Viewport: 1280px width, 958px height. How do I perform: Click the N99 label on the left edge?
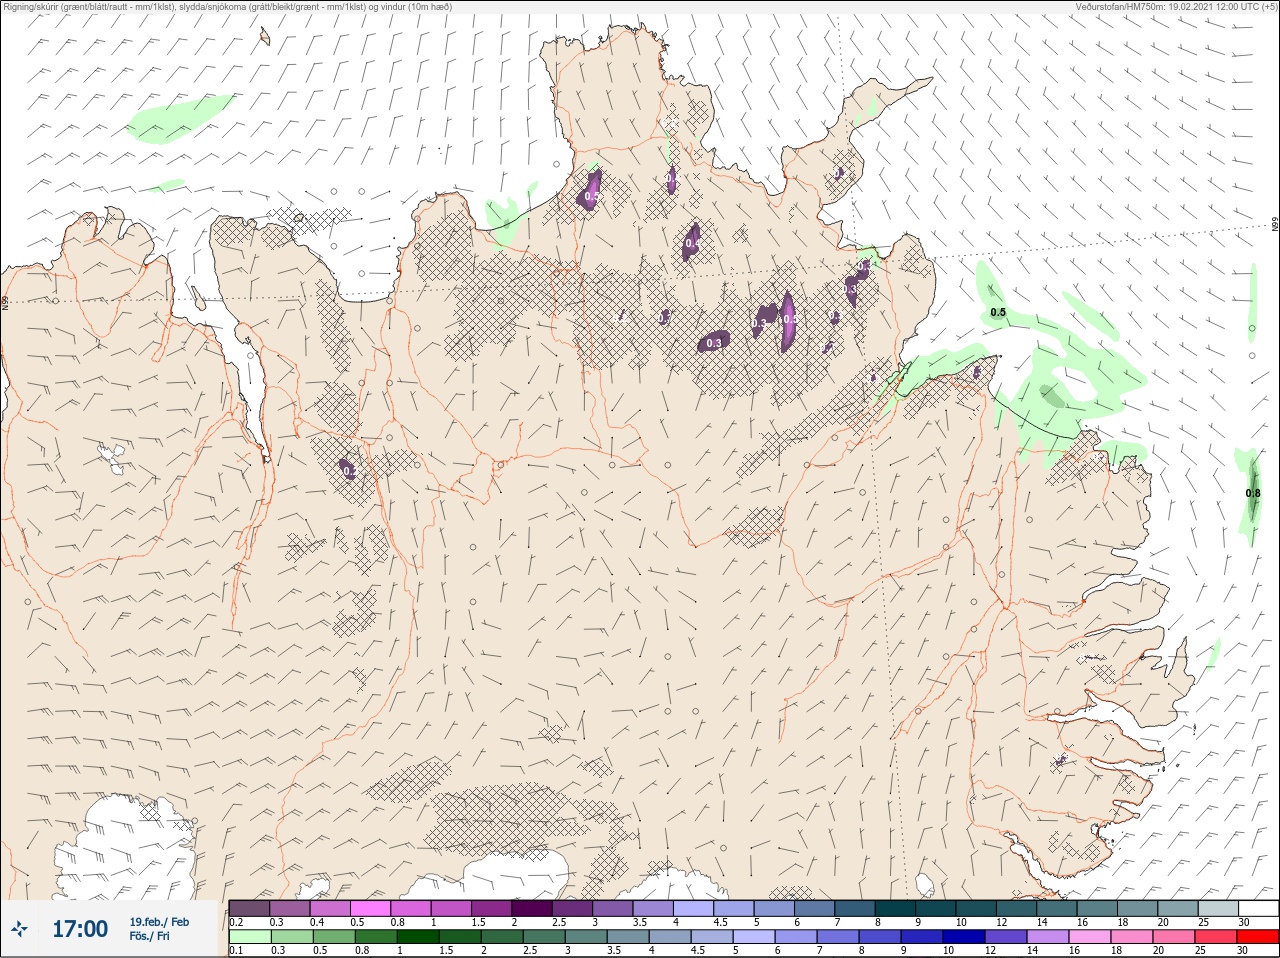tap(5, 301)
